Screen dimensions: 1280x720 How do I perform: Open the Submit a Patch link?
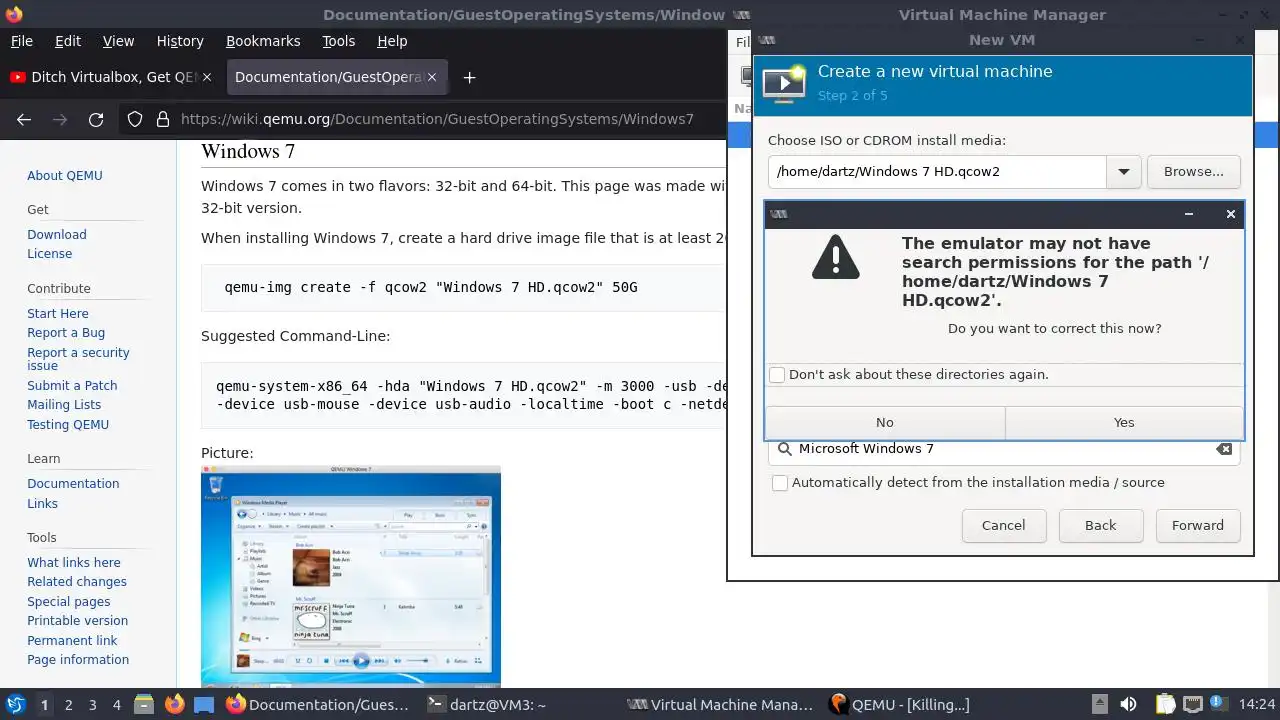coord(72,386)
